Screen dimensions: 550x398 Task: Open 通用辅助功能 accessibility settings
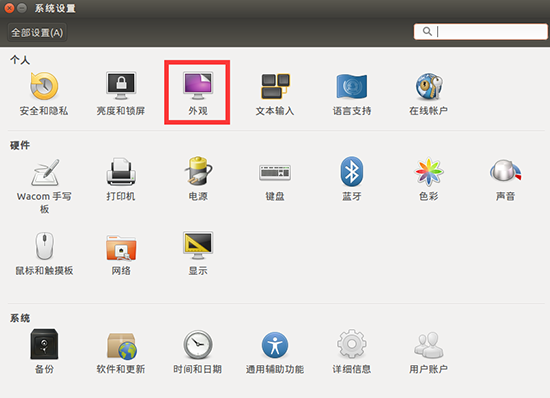(275, 352)
